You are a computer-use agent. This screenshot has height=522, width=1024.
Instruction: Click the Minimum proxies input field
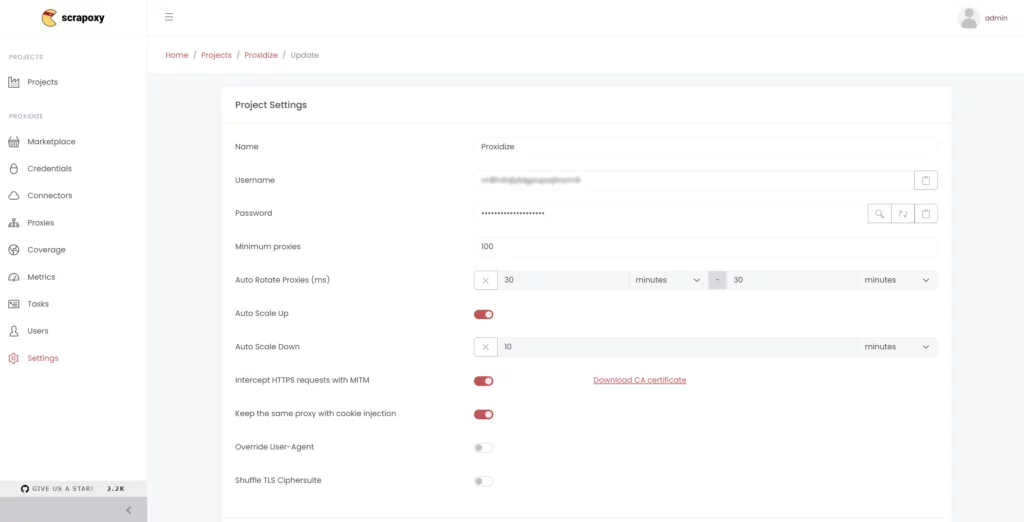point(705,247)
